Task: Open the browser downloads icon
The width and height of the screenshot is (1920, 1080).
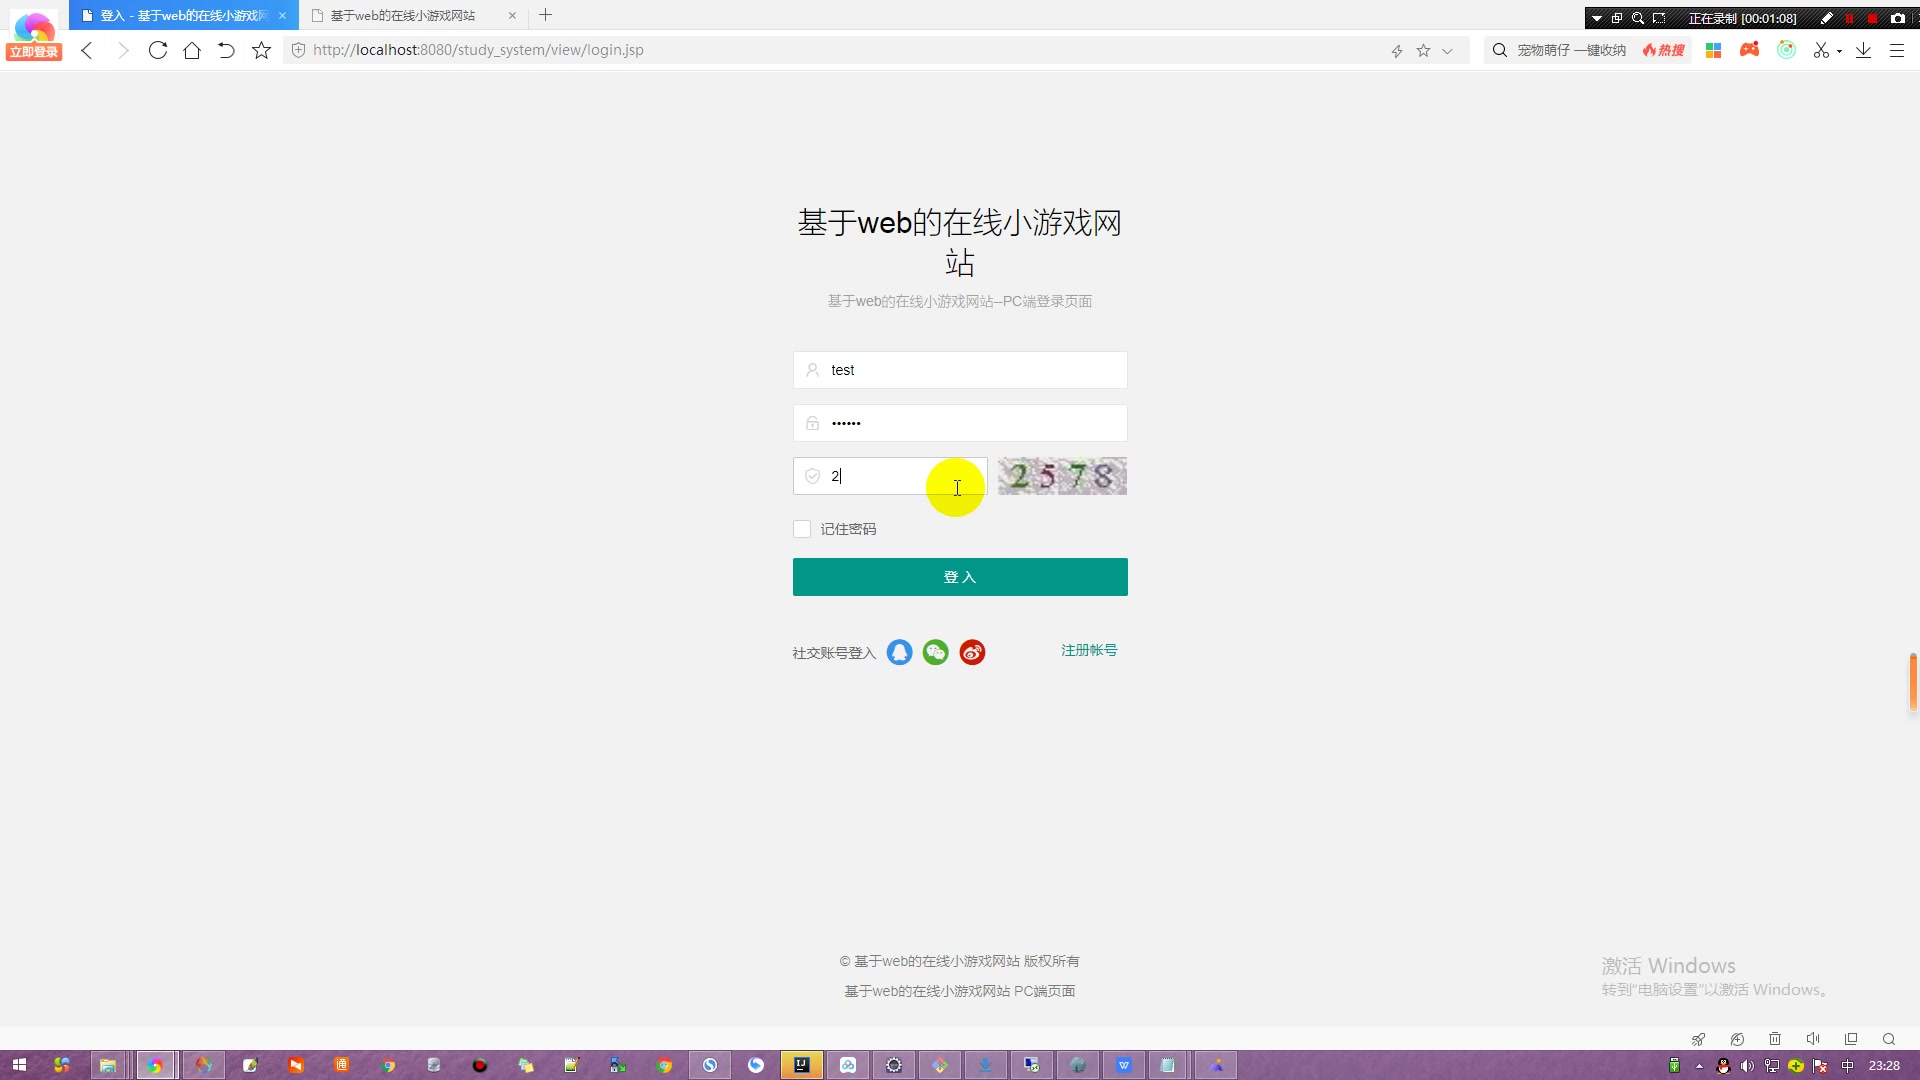Action: coord(1863,50)
